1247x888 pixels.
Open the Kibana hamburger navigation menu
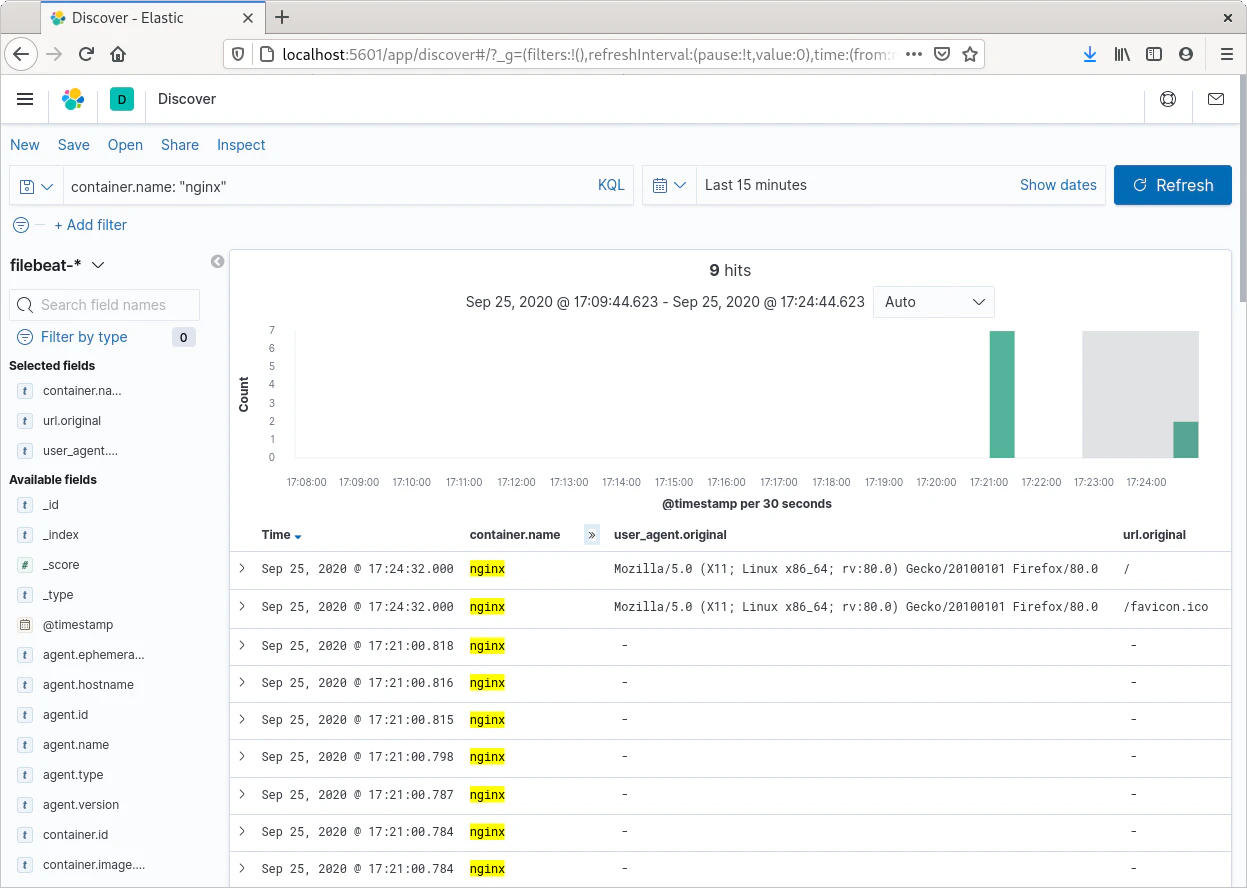(26, 99)
